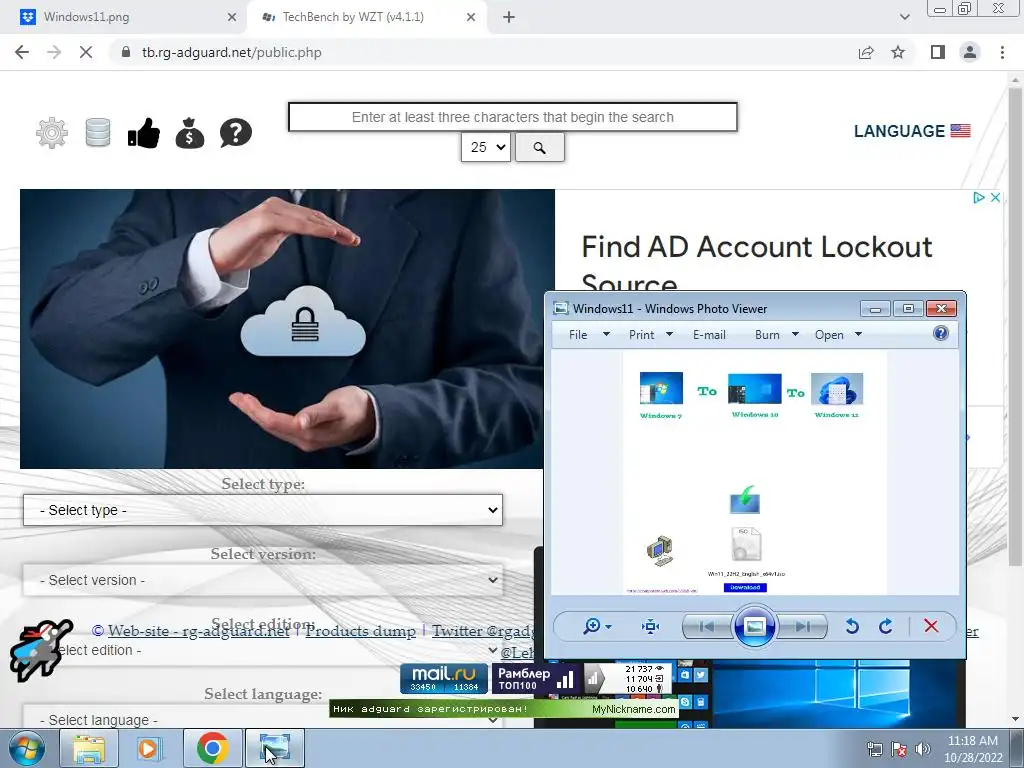Close the Windows11.png tab
Viewport: 1024px width, 768px height.
click(232, 17)
